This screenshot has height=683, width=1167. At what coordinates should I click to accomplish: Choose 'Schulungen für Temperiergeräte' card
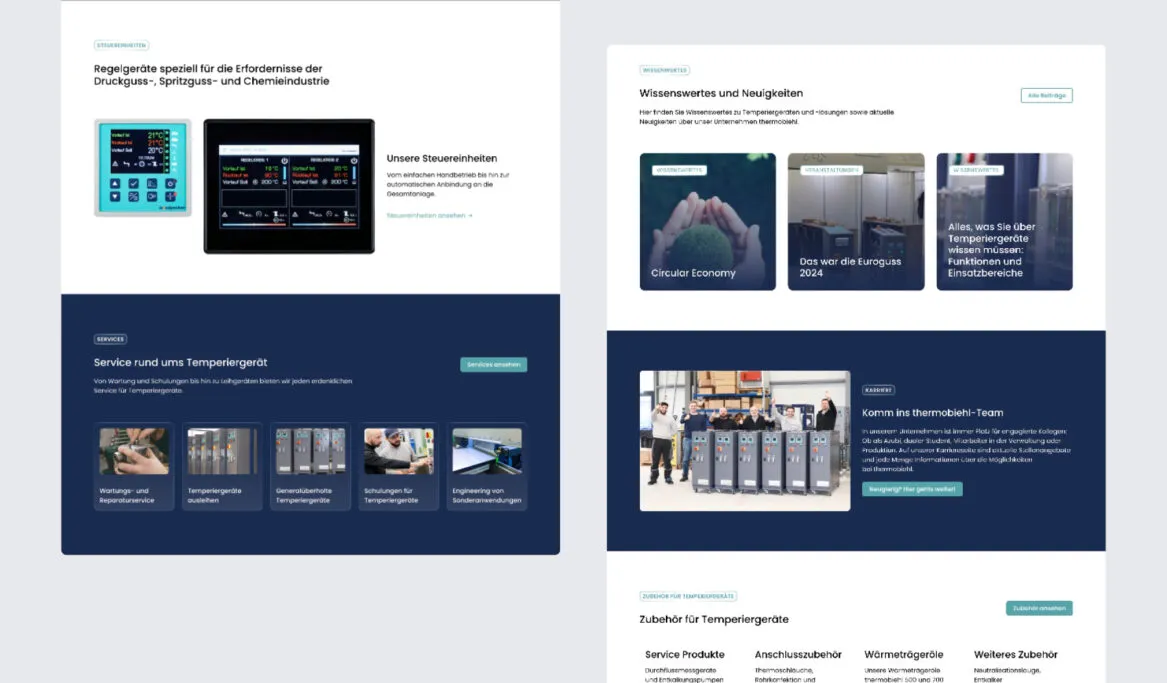(398, 467)
